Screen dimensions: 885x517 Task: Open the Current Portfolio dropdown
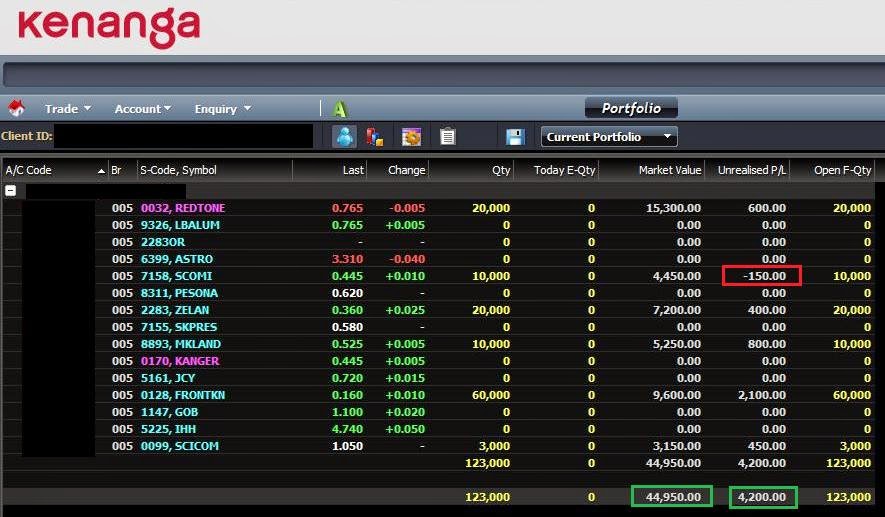point(609,137)
